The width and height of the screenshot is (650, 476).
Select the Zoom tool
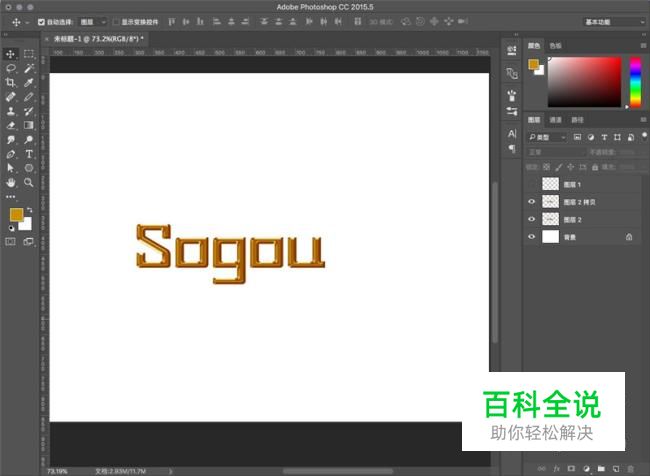[x=29, y=182]
